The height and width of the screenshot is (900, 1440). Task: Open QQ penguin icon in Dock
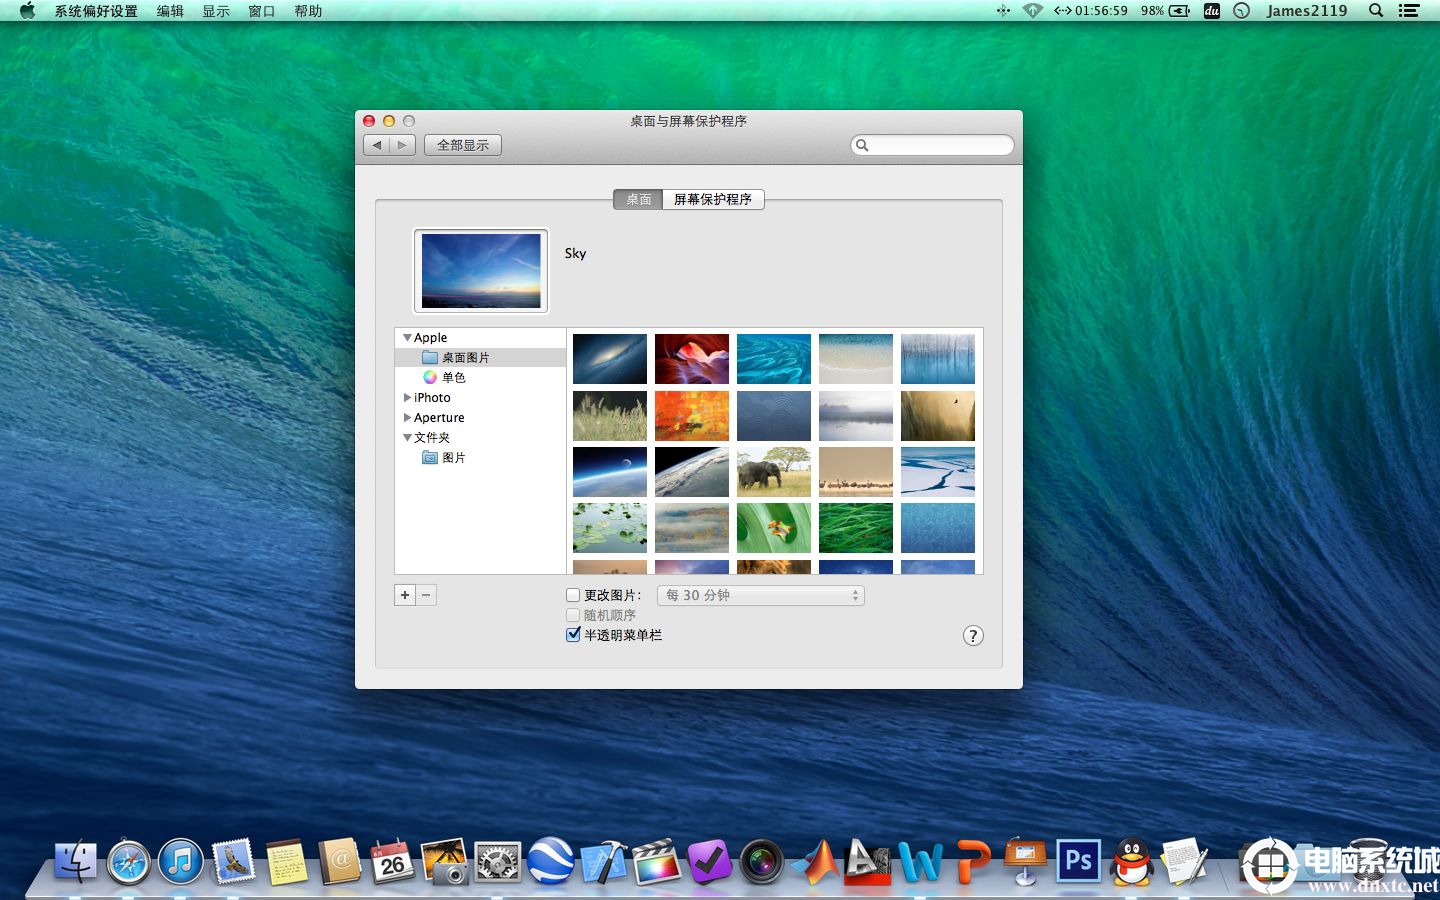click(x=1132, y=861)
